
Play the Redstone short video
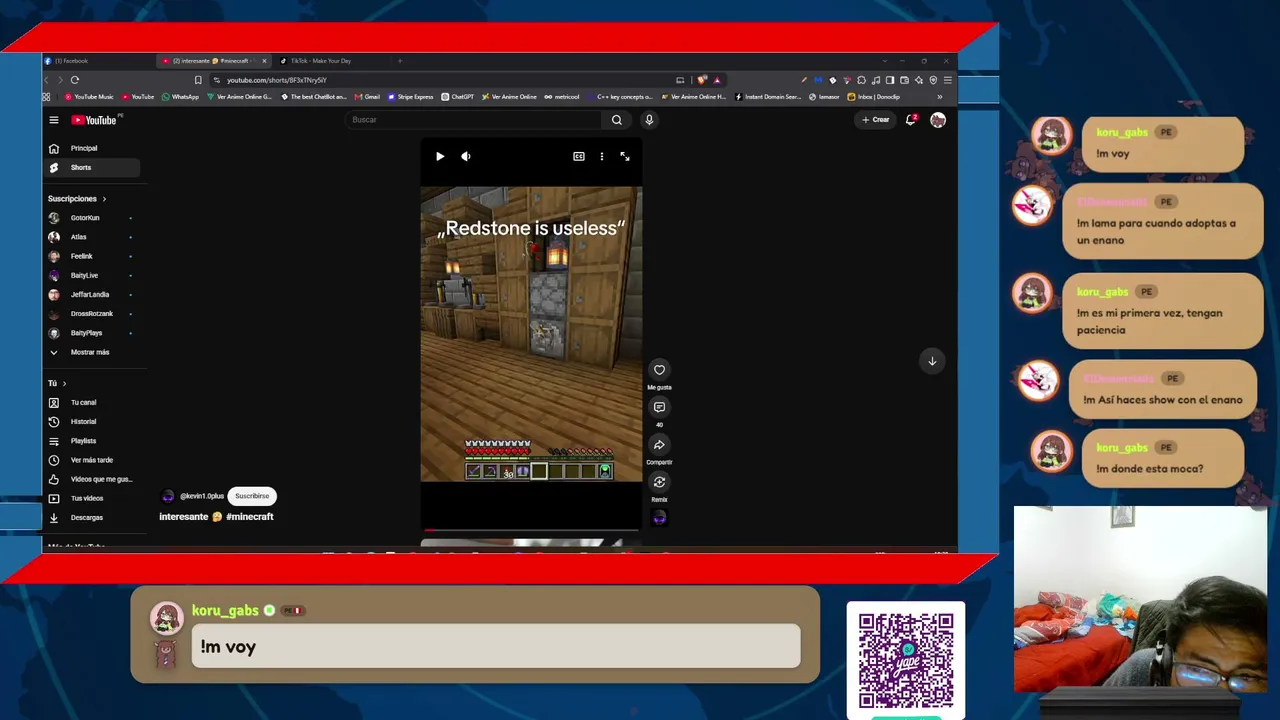(x=440, y=156)
